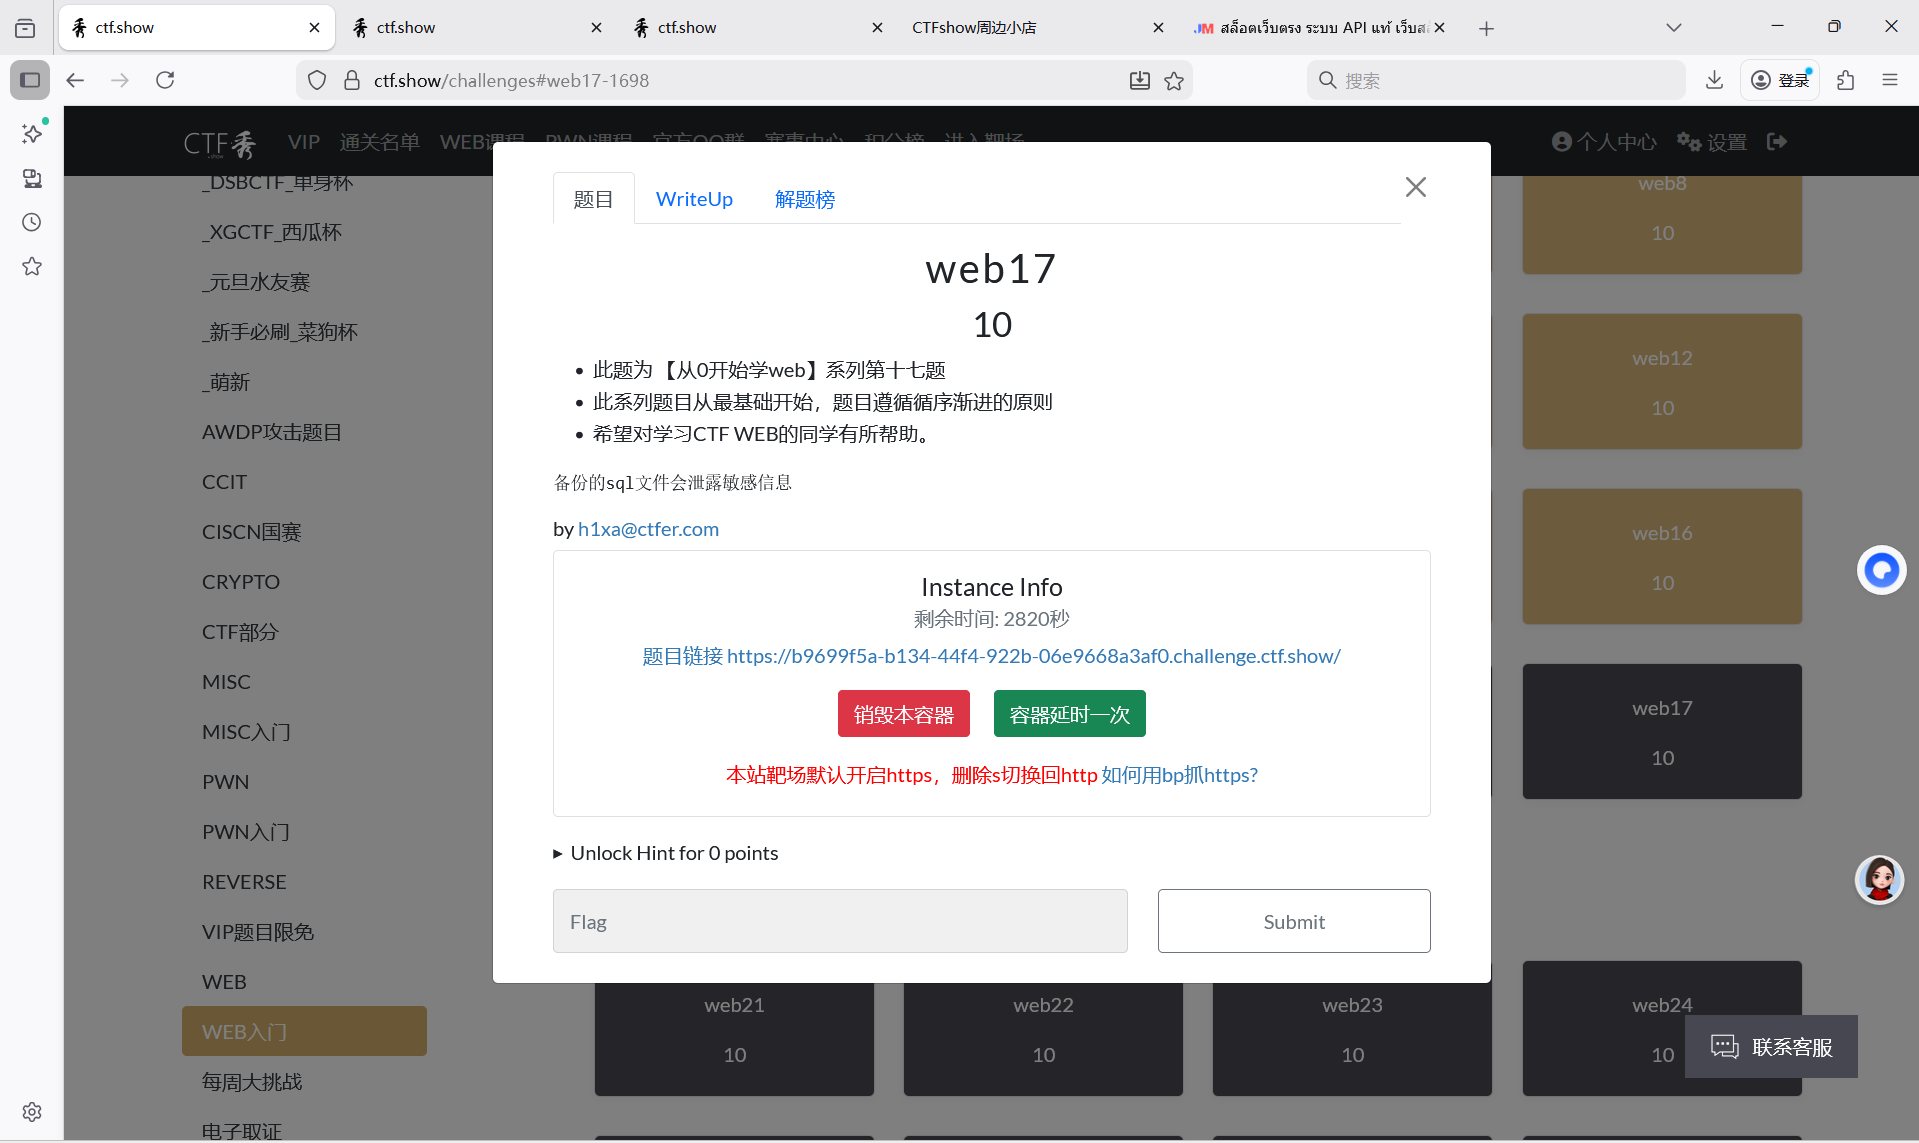1919x1143 pixels.
Task: Open the web12 challenge card
Action: point(1662,382)
